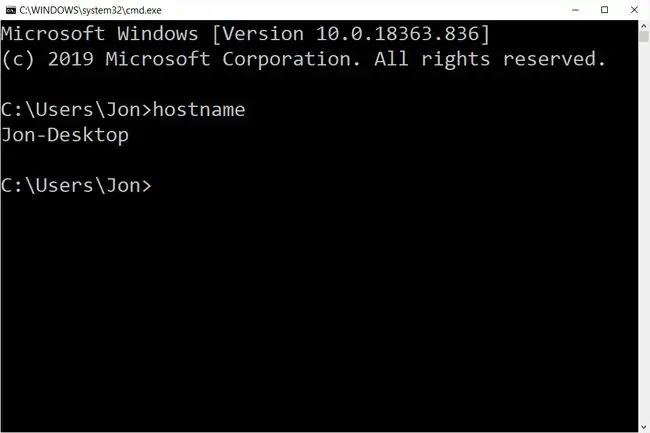Click the scrollbar down arrow

coord(644,427)
